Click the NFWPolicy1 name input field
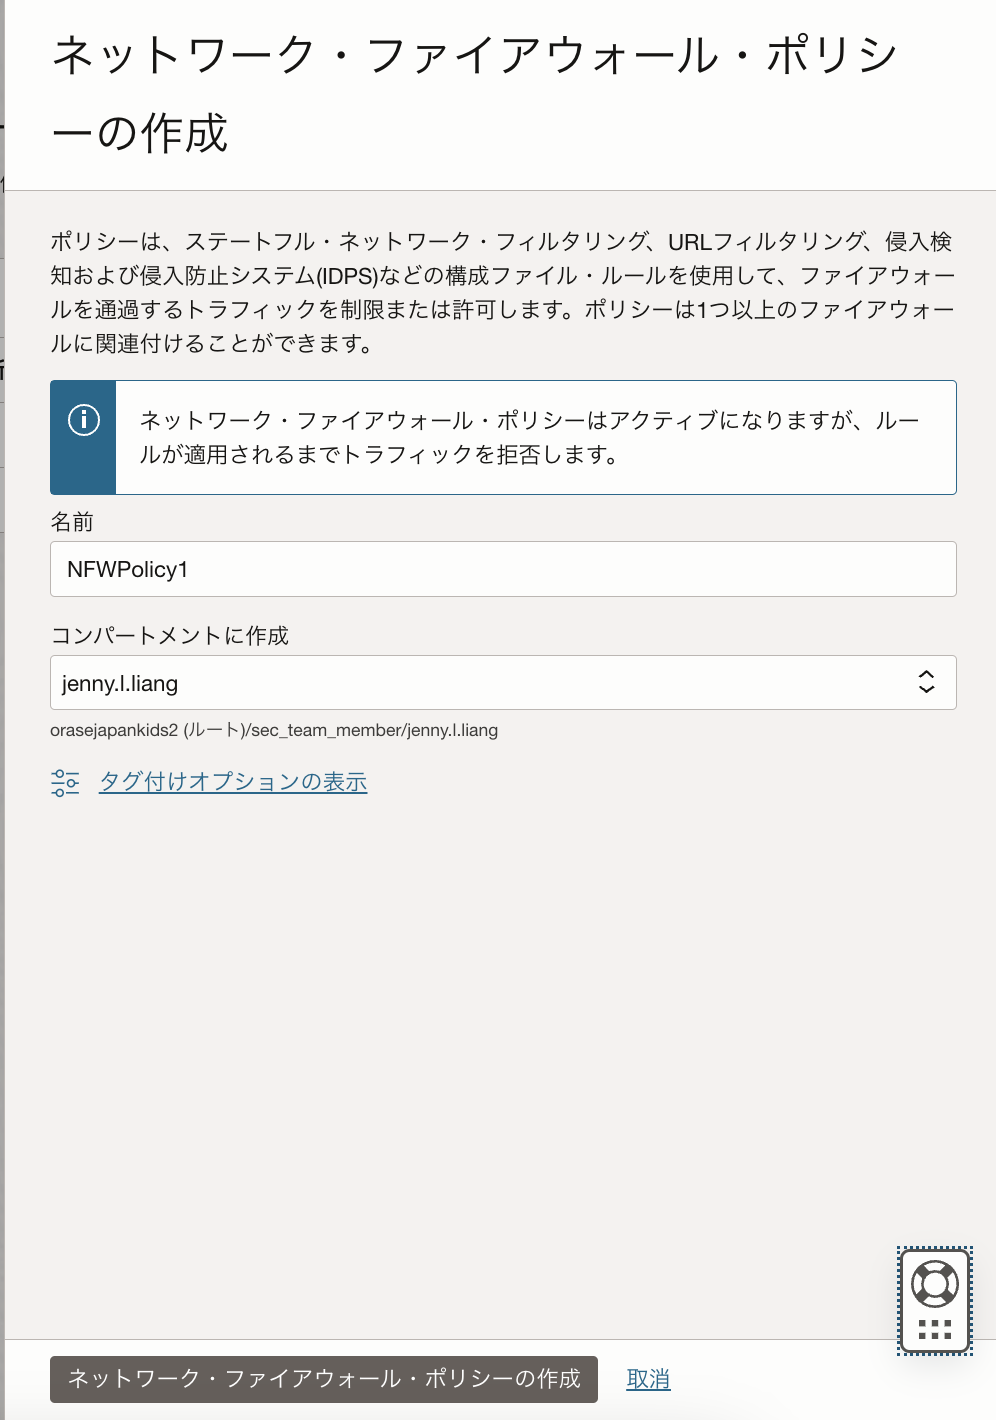The image size is (996, 1420). 504,568
